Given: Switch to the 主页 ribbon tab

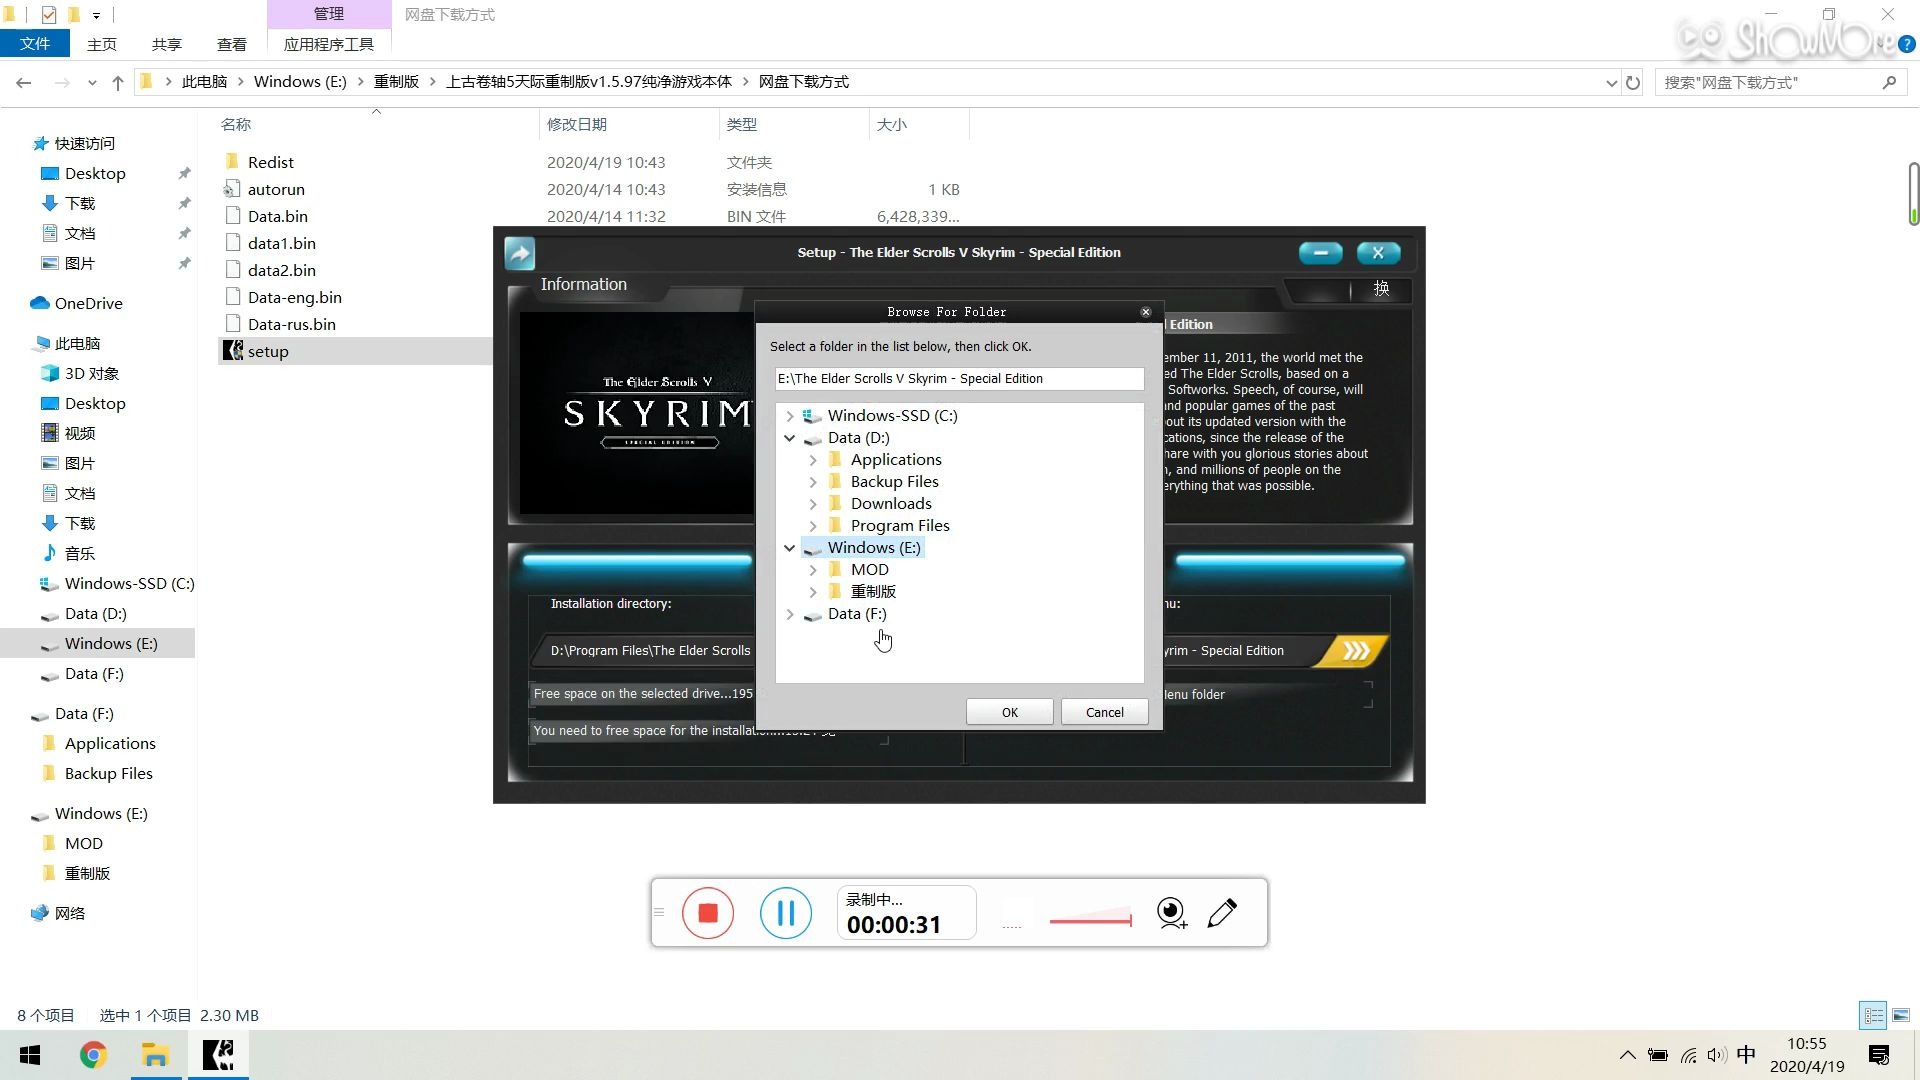Looking at the screenshot, I should [x=101, y=44].
